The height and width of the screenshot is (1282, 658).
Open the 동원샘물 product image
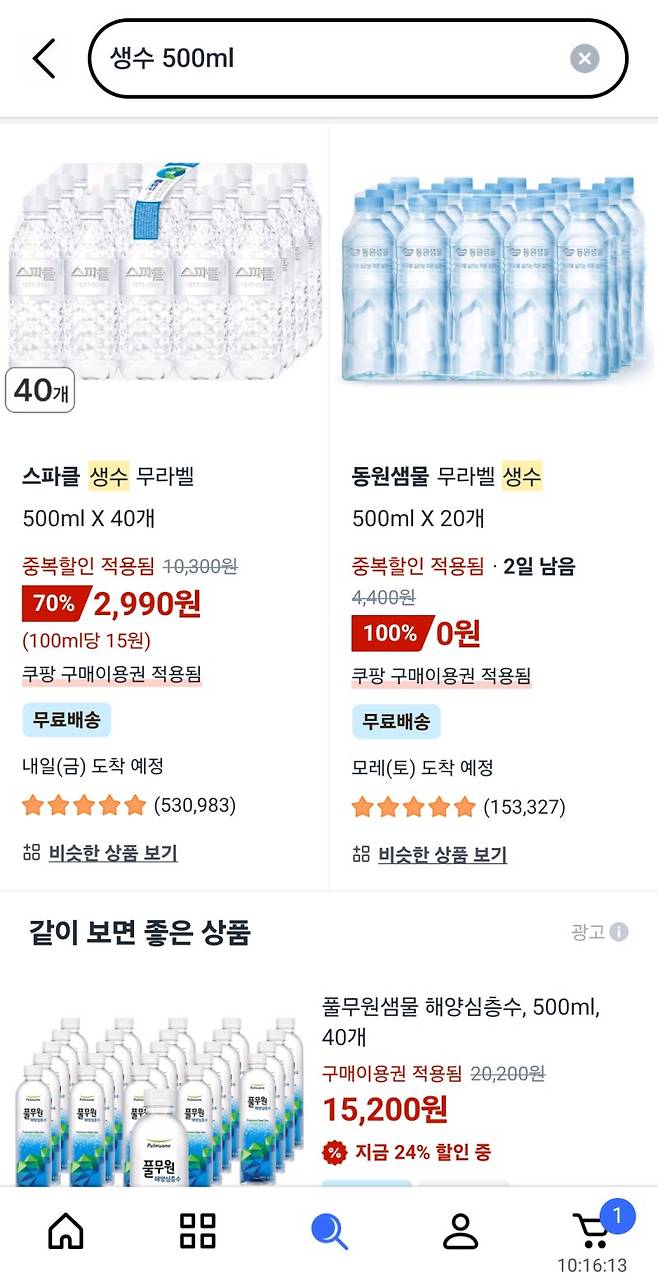tap(494, 278)
